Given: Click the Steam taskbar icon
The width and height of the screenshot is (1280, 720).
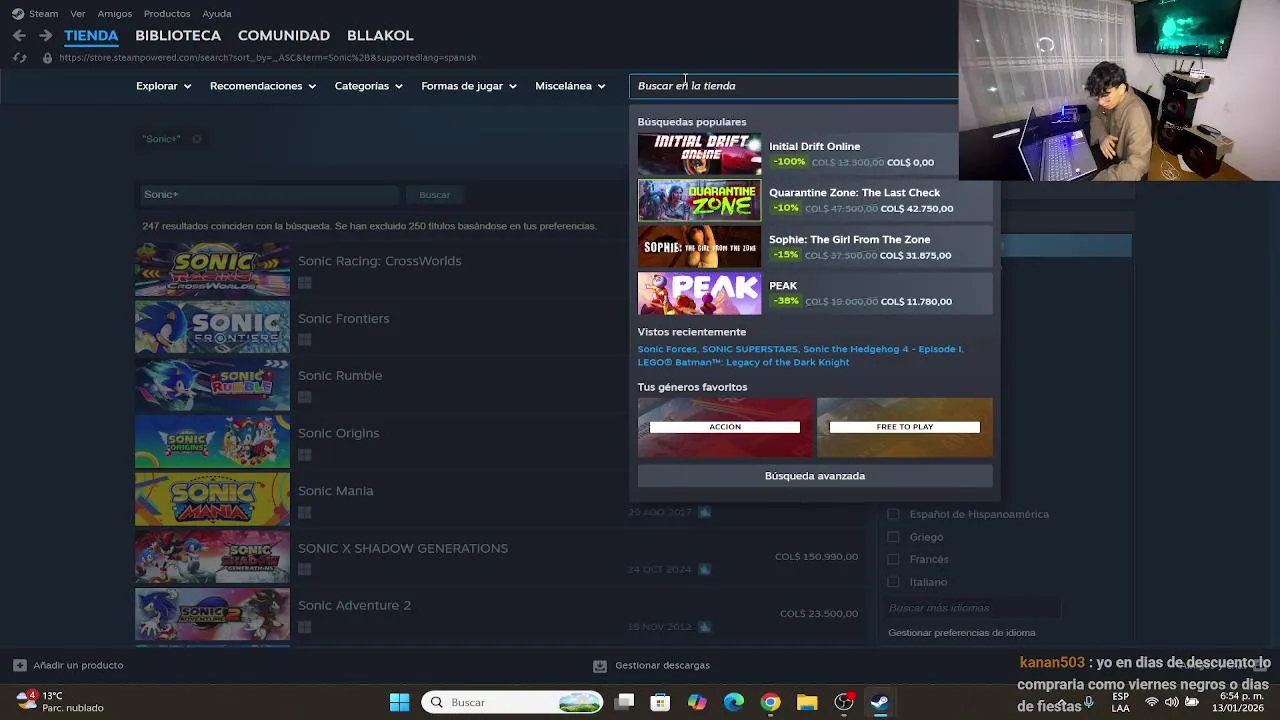Looking at the screenshot, I should [x=880, y=702].
